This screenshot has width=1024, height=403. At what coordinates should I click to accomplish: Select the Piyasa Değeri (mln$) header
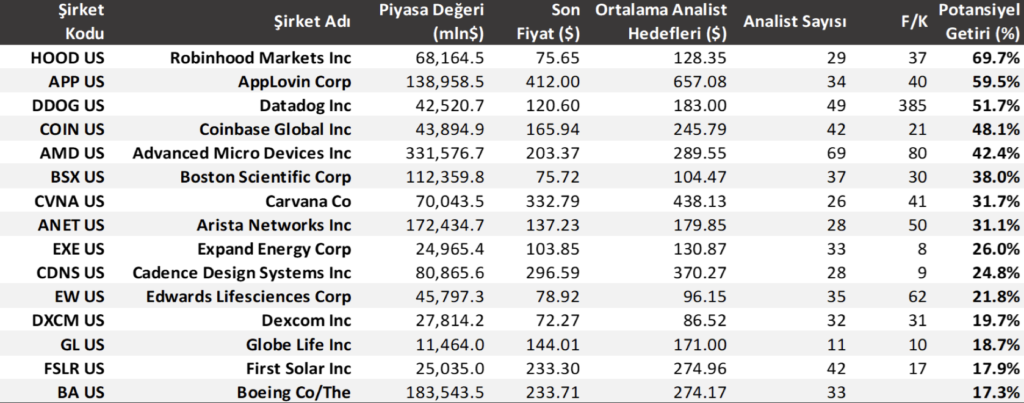pos(432,21)
